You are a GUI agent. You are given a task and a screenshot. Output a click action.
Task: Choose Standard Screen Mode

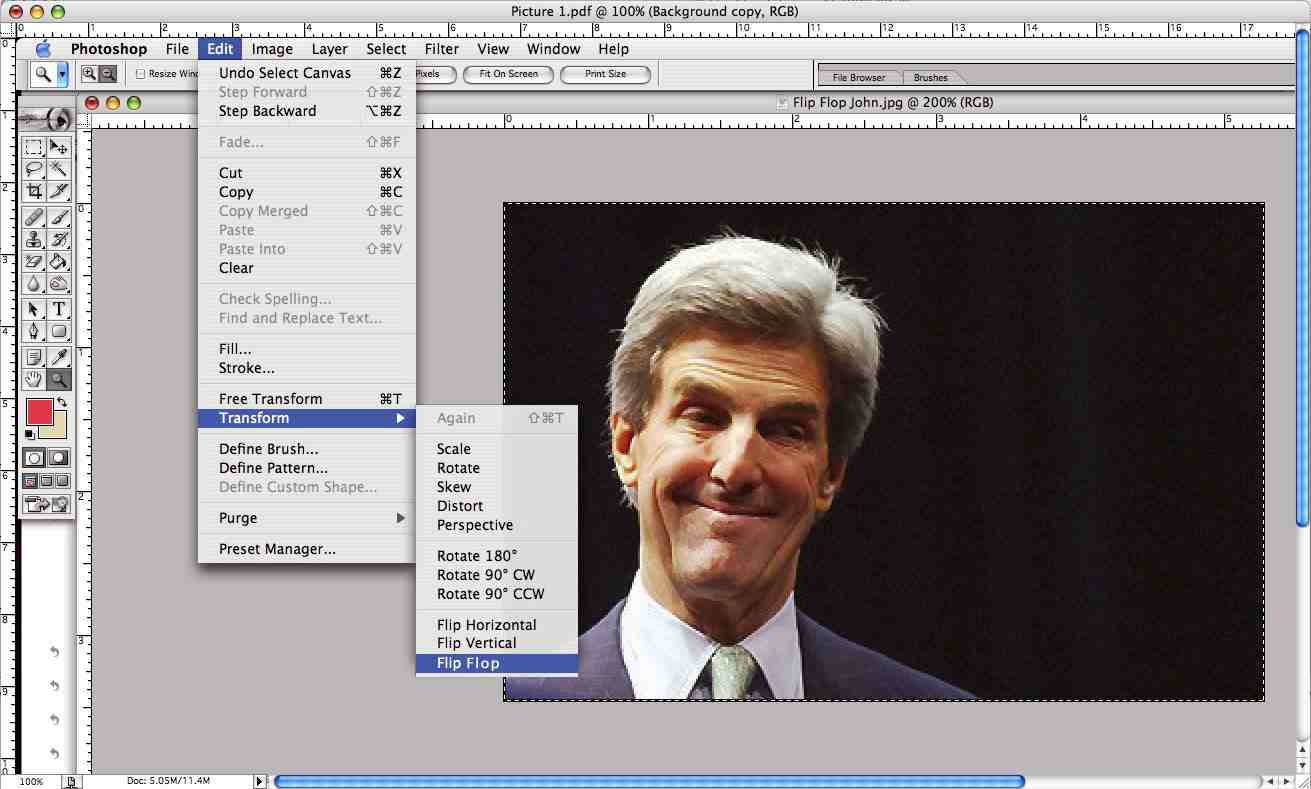pos(31,481)
